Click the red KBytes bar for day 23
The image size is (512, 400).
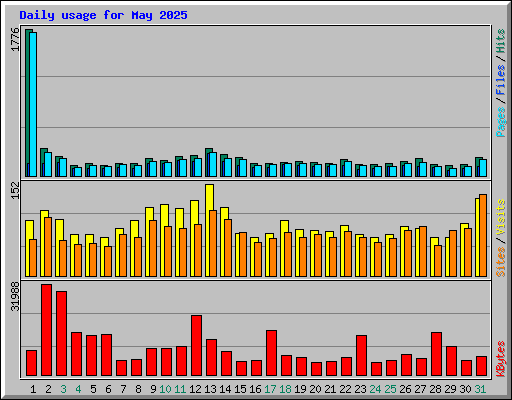coord(361,356)
